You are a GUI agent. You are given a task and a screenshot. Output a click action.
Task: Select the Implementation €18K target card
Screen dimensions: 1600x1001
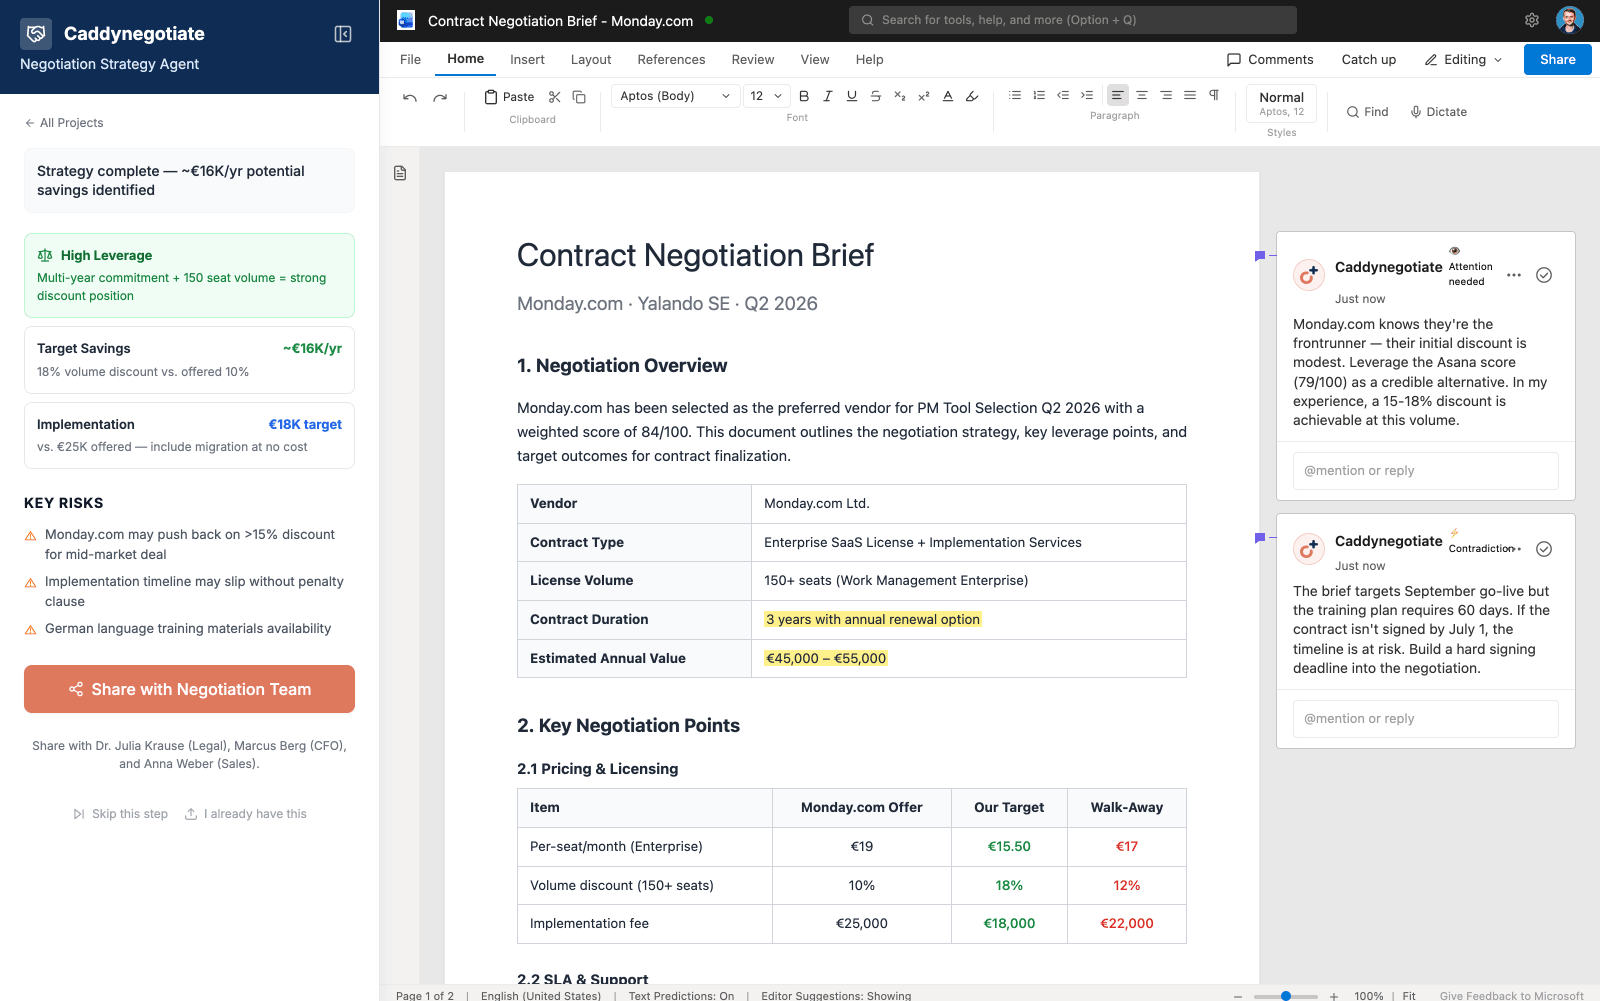tap(189, 435)
